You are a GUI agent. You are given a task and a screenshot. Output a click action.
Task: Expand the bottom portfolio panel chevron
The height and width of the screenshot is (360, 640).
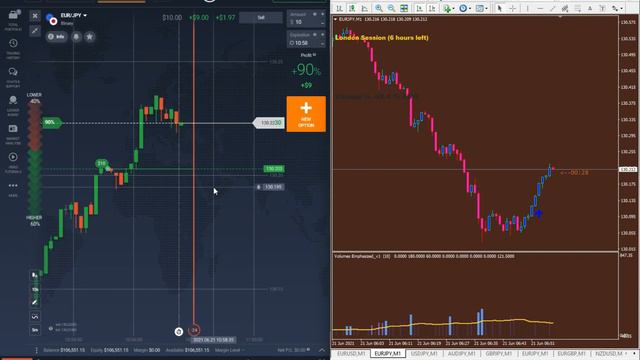(x=322, y=350)
